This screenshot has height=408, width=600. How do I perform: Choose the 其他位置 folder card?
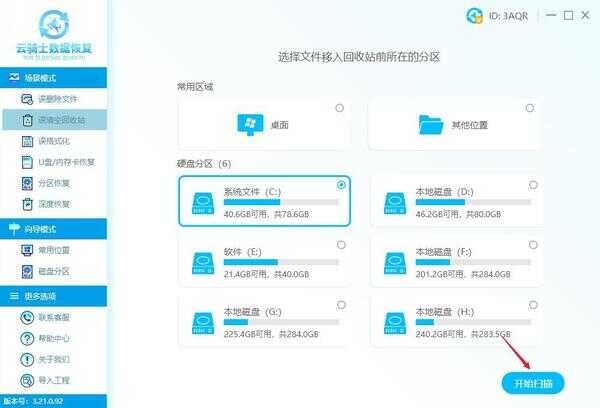tap(455, 124)
